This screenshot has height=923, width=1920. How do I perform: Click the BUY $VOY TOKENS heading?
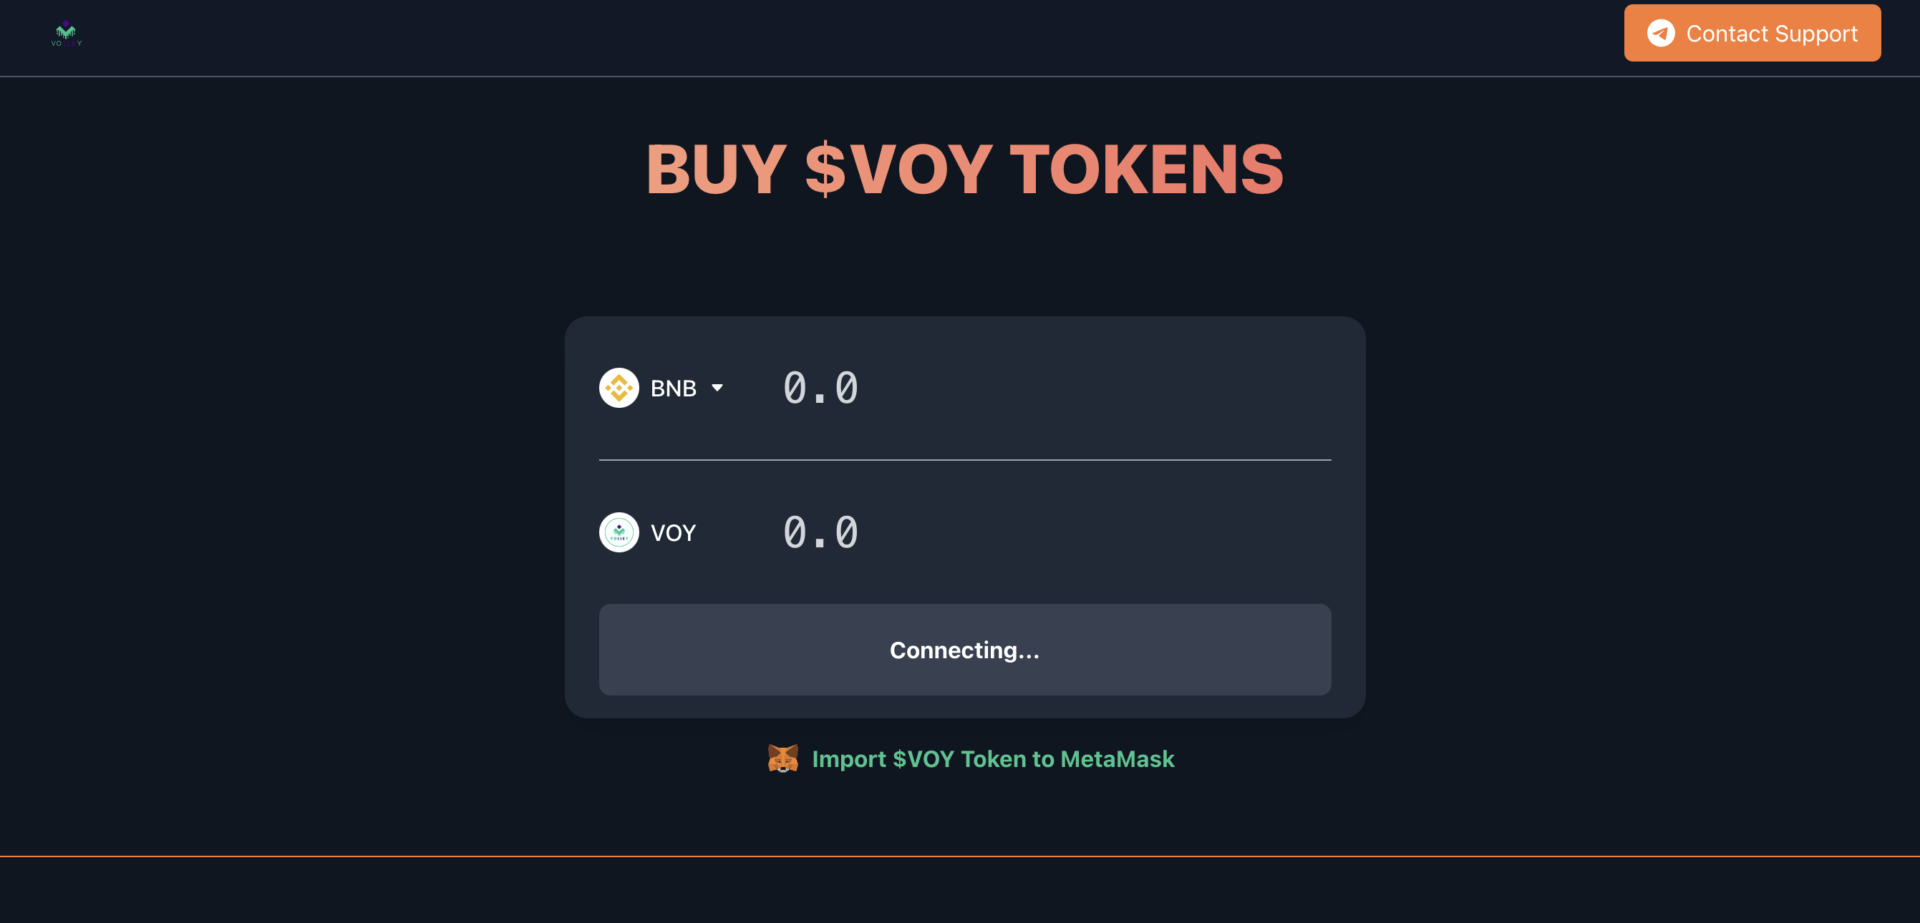[x=965, y=169]
